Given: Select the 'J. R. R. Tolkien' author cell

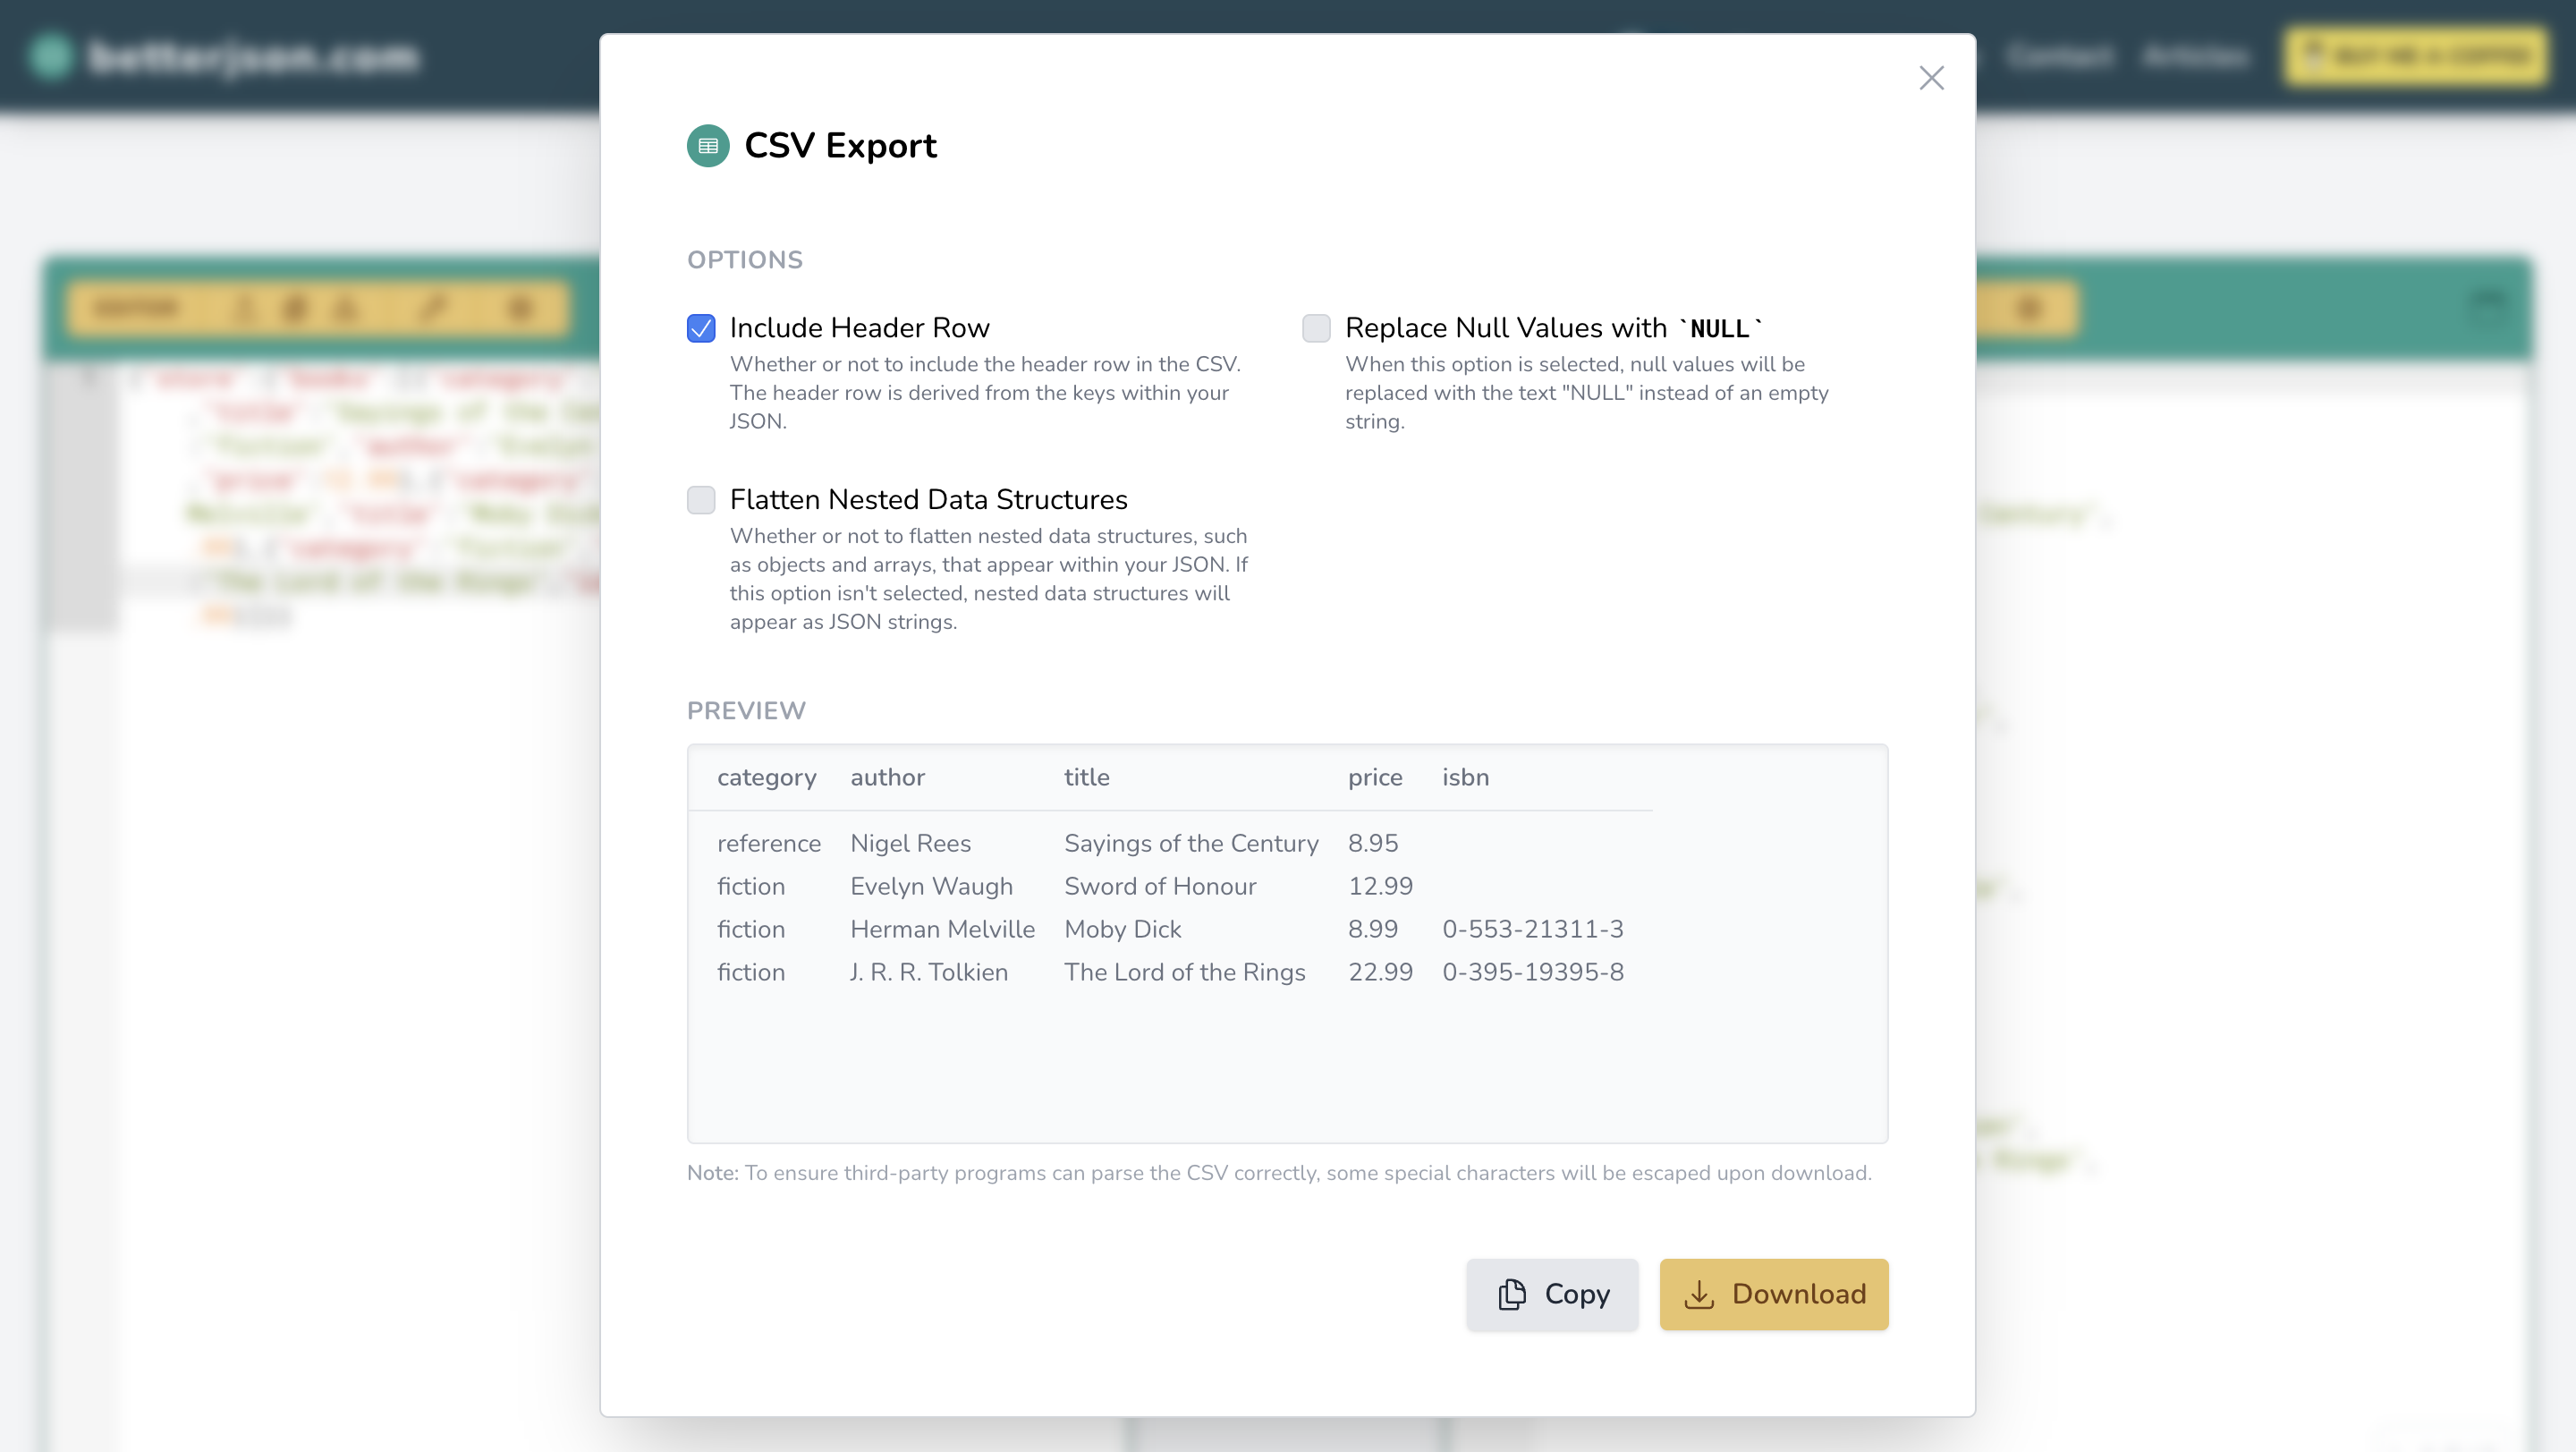Looking at the screenshot, I should [x=928, y=972].
